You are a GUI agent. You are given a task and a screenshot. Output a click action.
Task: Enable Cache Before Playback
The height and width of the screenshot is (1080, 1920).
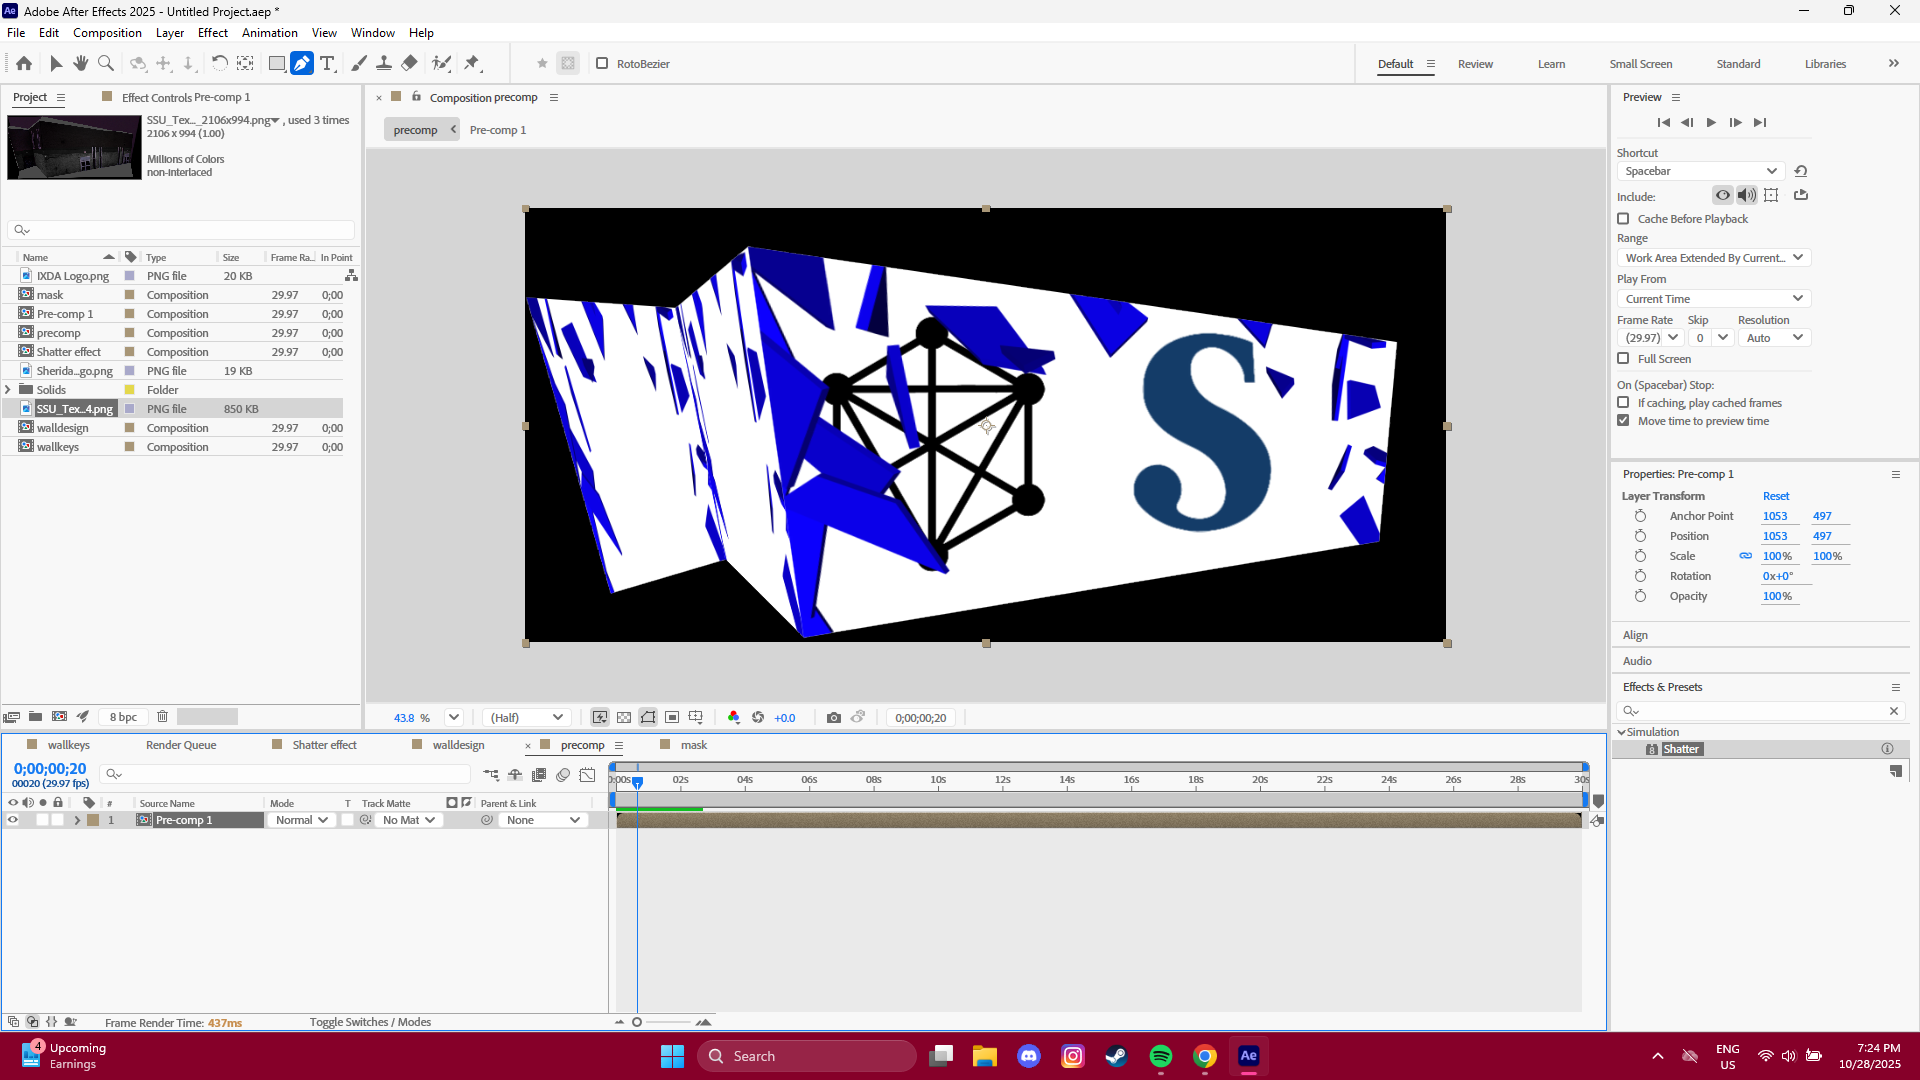point(1623,218)
